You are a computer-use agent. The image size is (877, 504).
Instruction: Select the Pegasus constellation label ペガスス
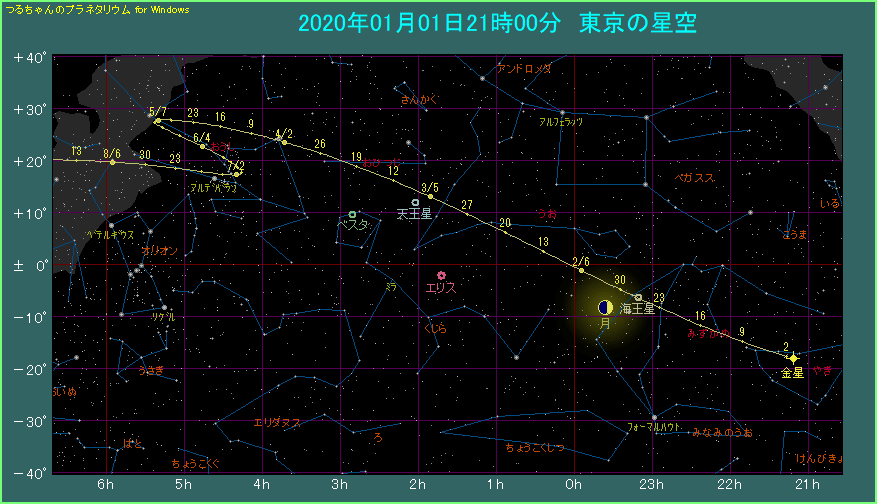click(x=694, y=177)
